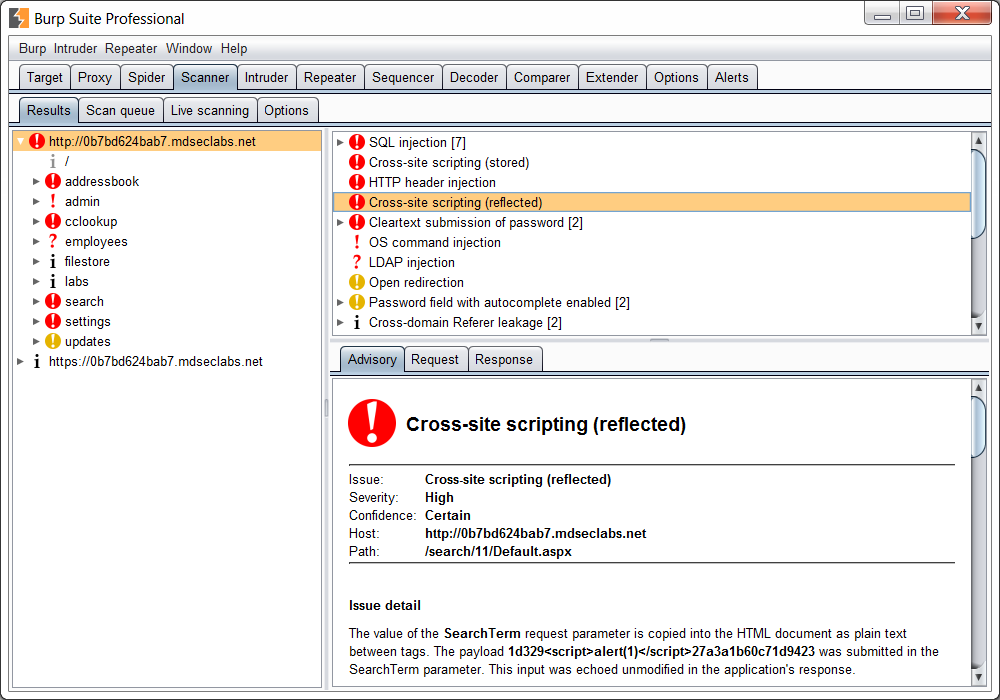The image size is (1000, 700).
Task: Expand the cclookup tree node
Action: (x=35, y=221)
